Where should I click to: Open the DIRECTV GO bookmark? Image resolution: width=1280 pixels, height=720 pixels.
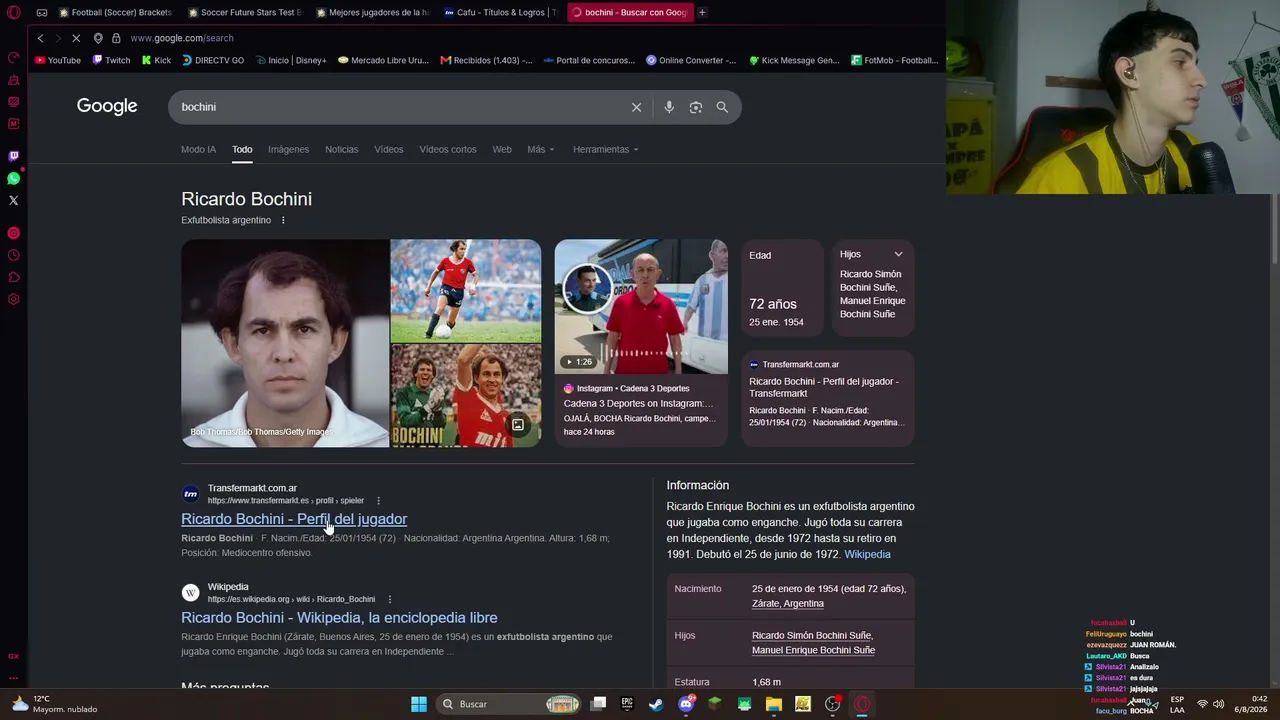tap(213, 60)
